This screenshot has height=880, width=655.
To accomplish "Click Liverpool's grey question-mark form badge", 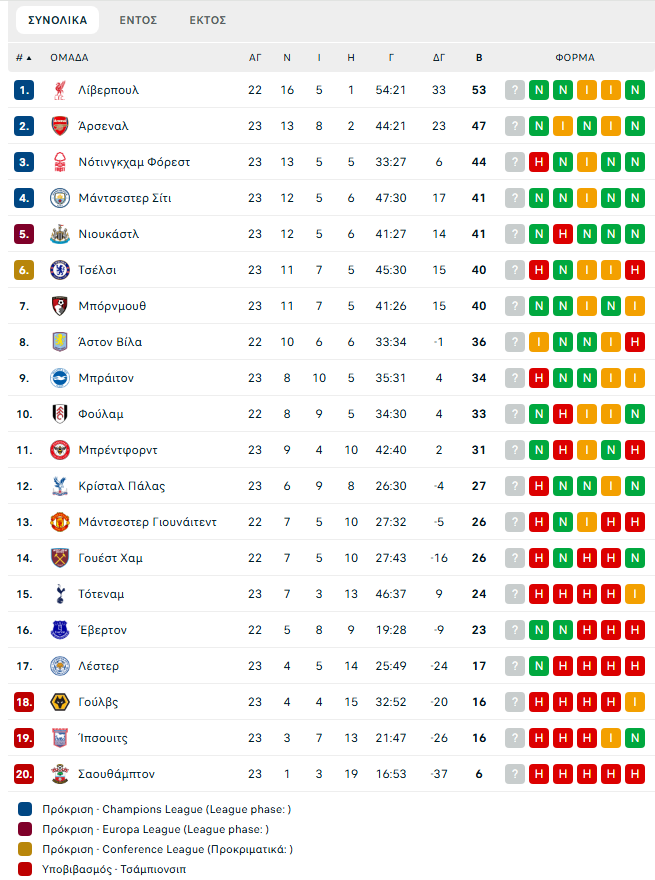I will coord(515,90).
